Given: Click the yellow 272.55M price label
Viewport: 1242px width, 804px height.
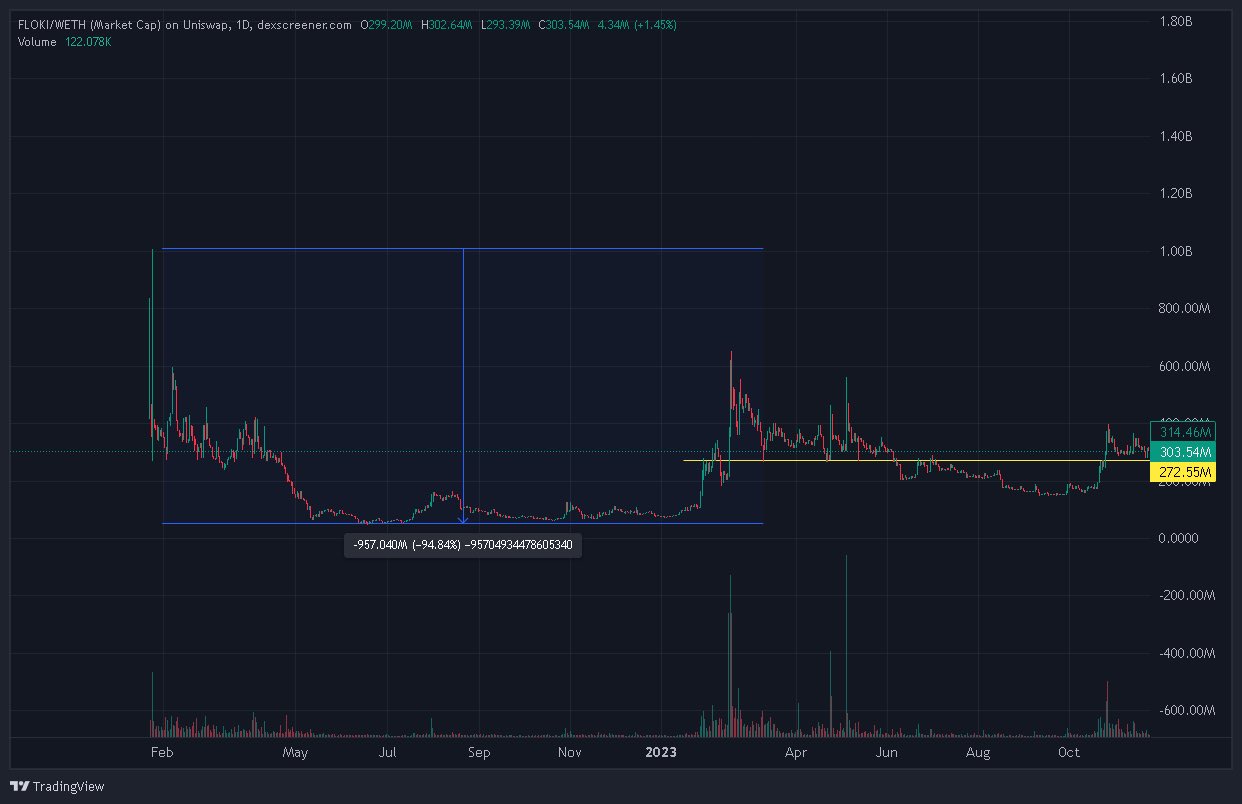Looking at the screenshot, I should pyautogui.click(x=1183, y=472).
